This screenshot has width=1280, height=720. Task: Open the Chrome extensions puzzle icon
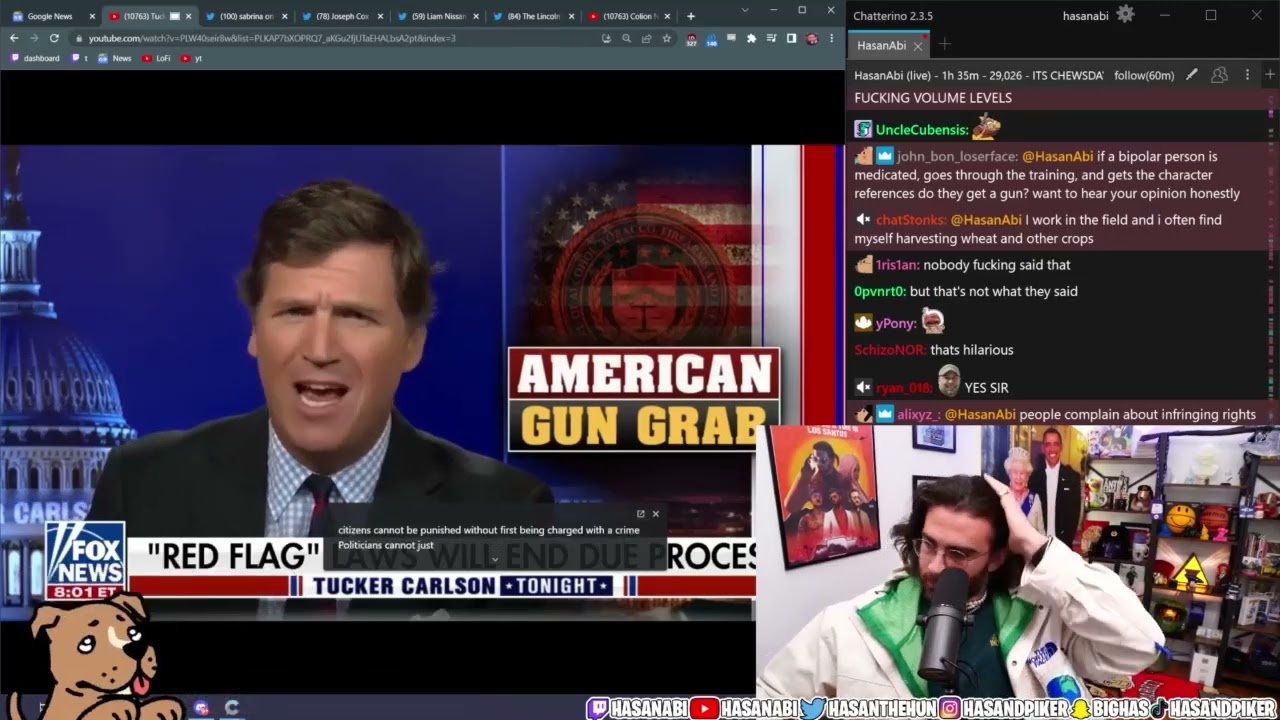[x=751, y=38]
